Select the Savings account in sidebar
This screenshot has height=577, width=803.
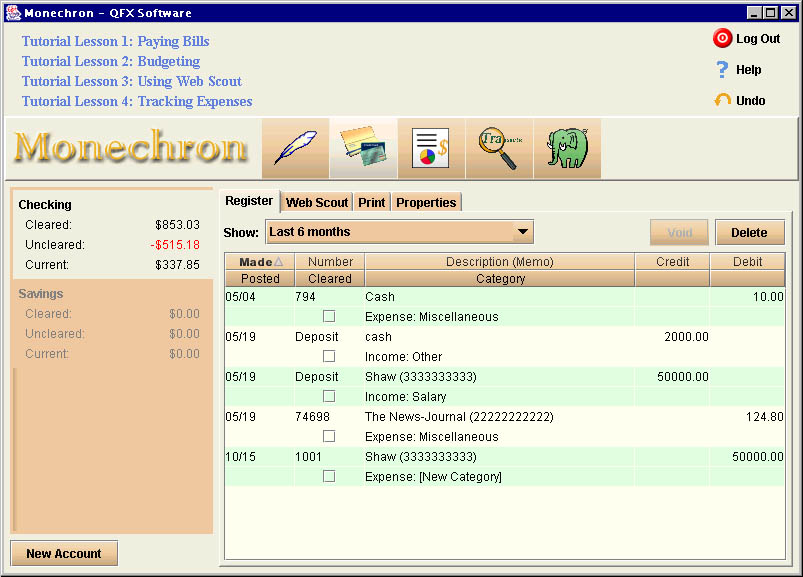click(x=41, y=294)
